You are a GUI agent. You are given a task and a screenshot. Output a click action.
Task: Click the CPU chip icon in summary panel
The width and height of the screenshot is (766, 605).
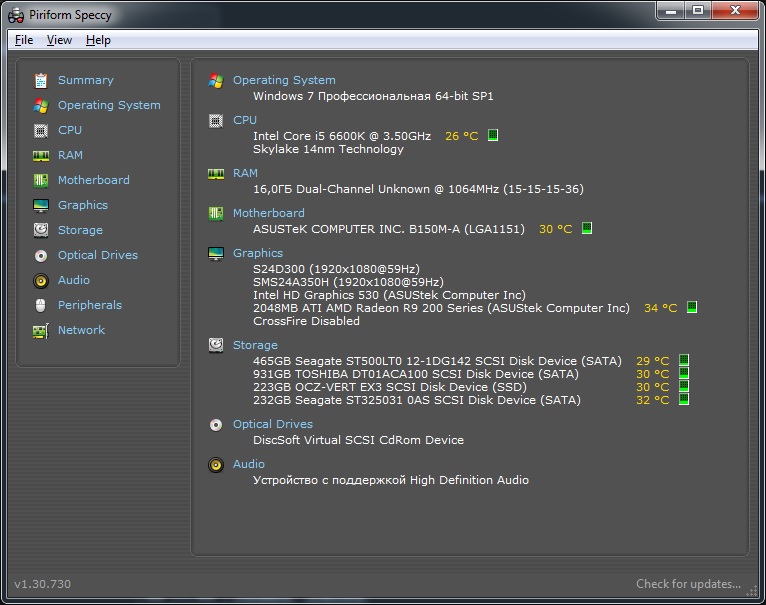pyautogui.click(x=215, y=121)
